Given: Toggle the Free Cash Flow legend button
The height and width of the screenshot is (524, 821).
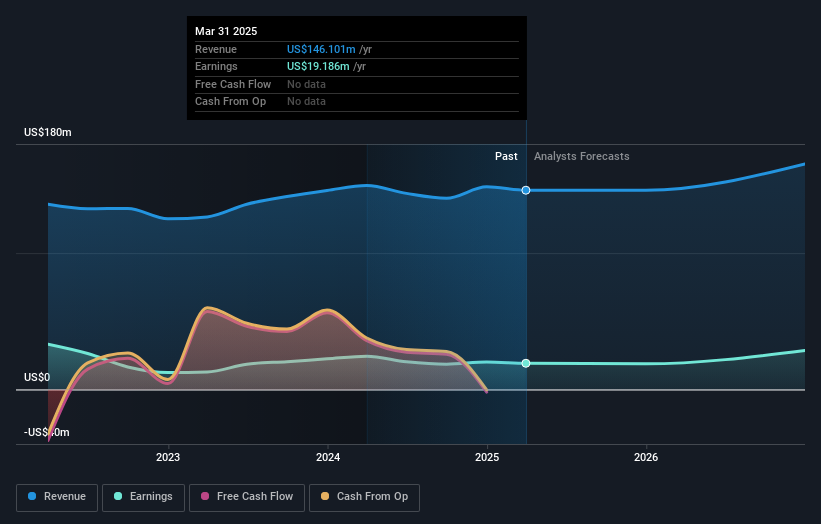Looking at the screenshot, I should point(247,497).
